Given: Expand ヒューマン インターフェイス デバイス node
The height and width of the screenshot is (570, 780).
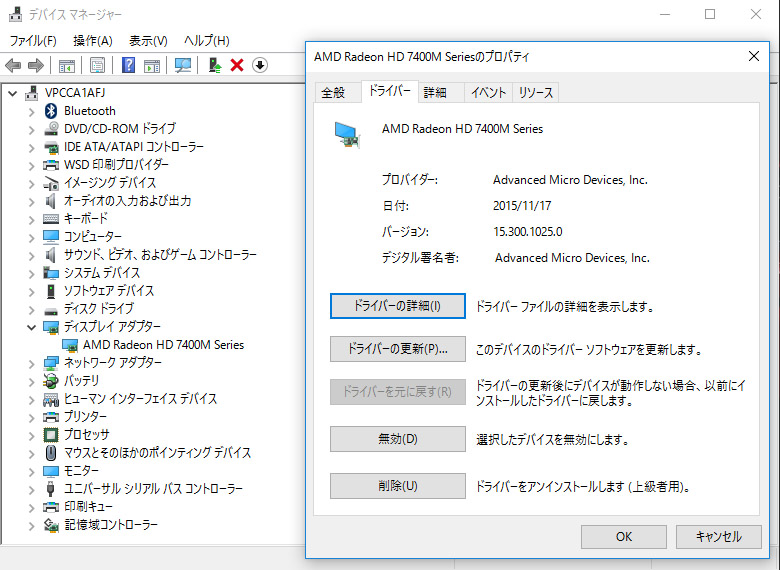Looking at the screenshot, I should tap(31, 399).
